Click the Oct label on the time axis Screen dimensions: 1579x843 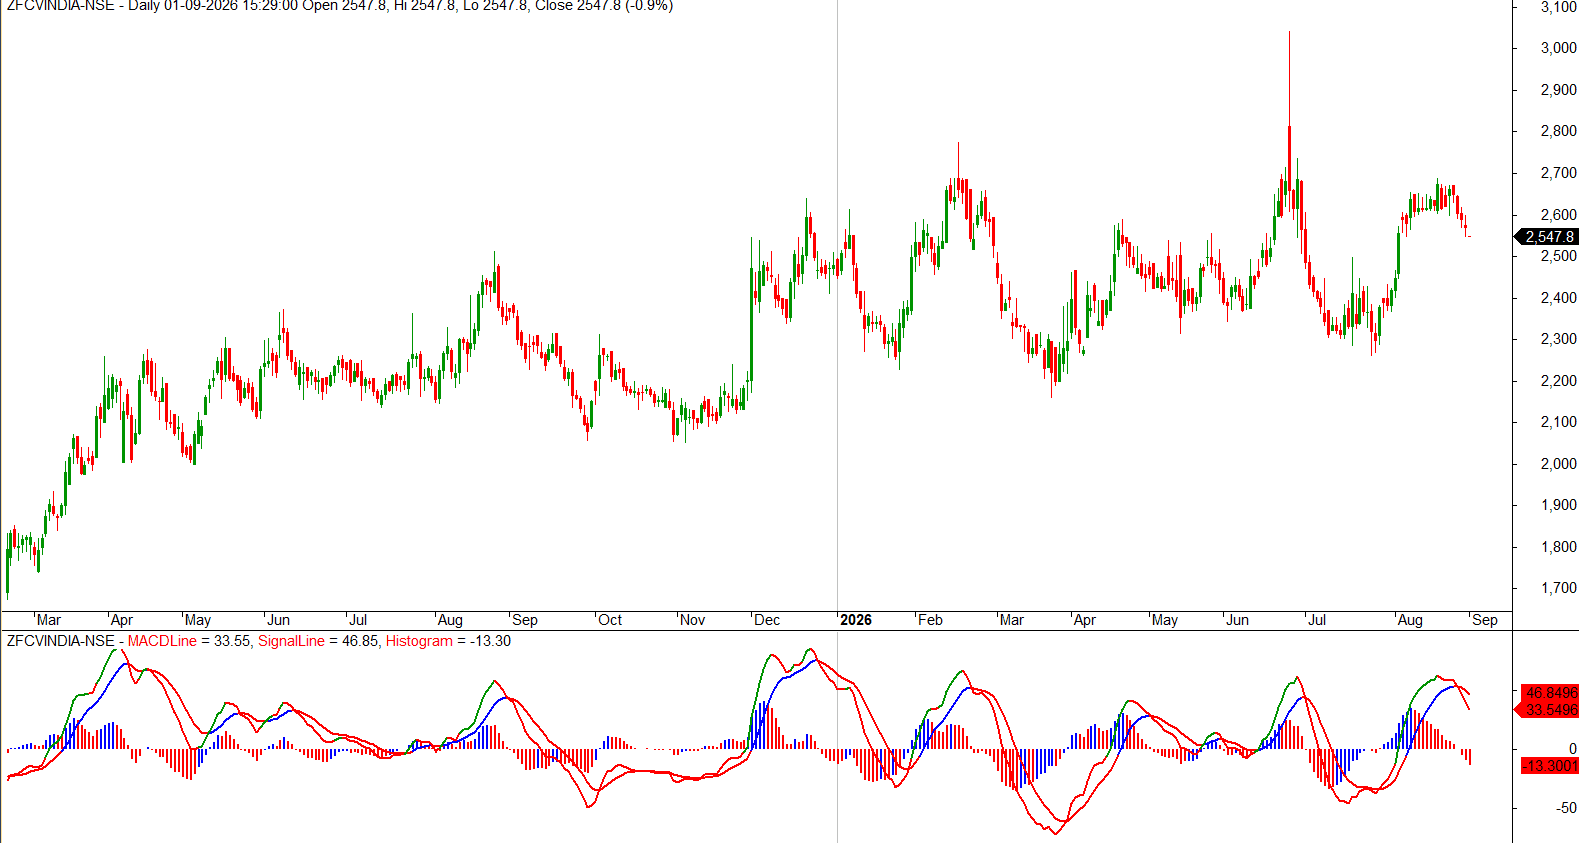[x=610, y=620]
